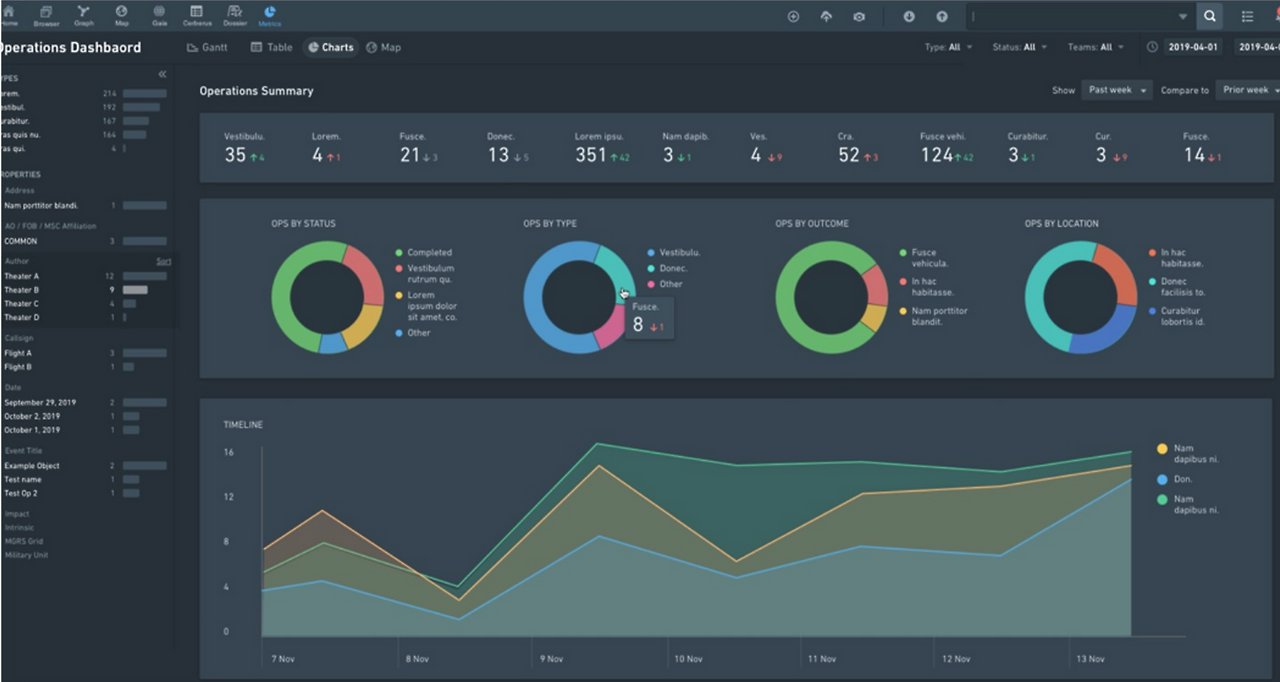This screenshot has height=682, width=1280.
Task: Switch to the Gantt view tab
Action: (x=208, y=47)
